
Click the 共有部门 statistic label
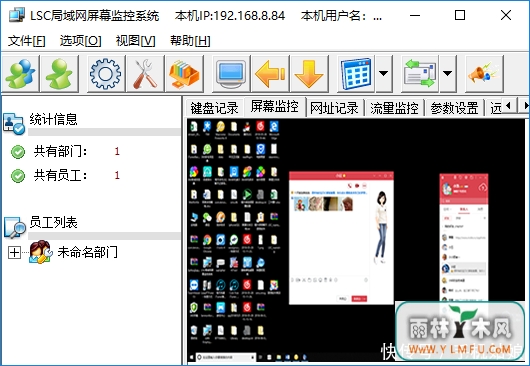(x=61, y=151)
